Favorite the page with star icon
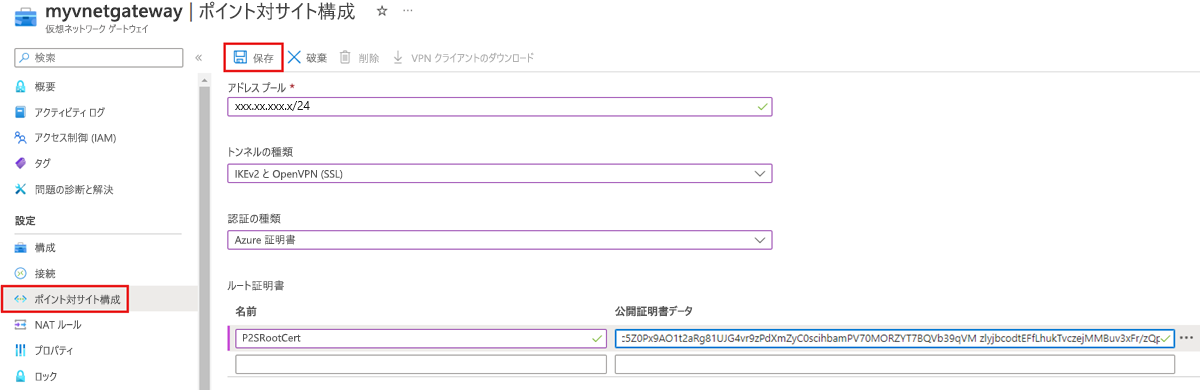This screenshot has width=1200, height=390. (381, 11)
